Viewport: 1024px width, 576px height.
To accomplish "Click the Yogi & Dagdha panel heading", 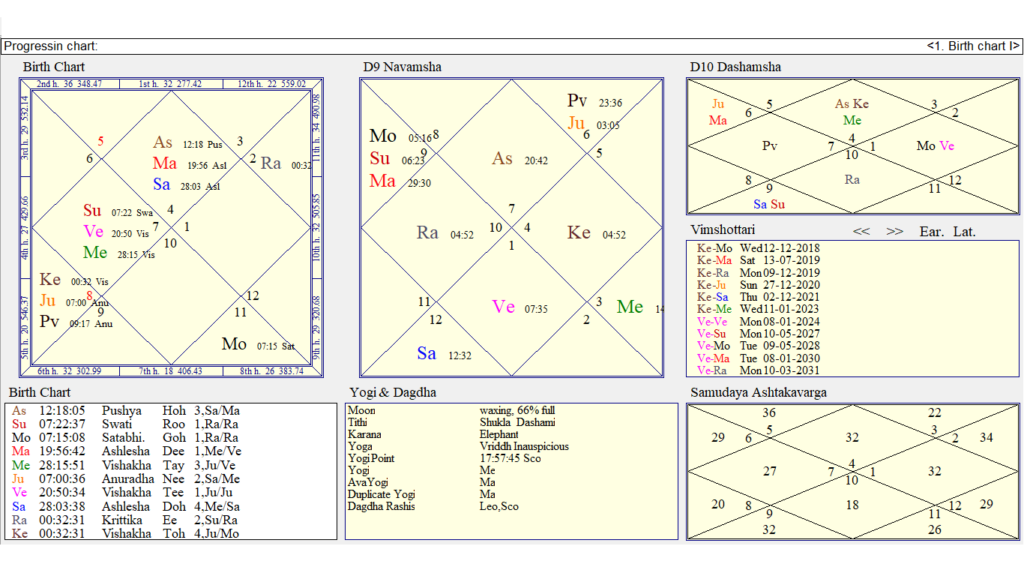I will click(x=392, y=392).
